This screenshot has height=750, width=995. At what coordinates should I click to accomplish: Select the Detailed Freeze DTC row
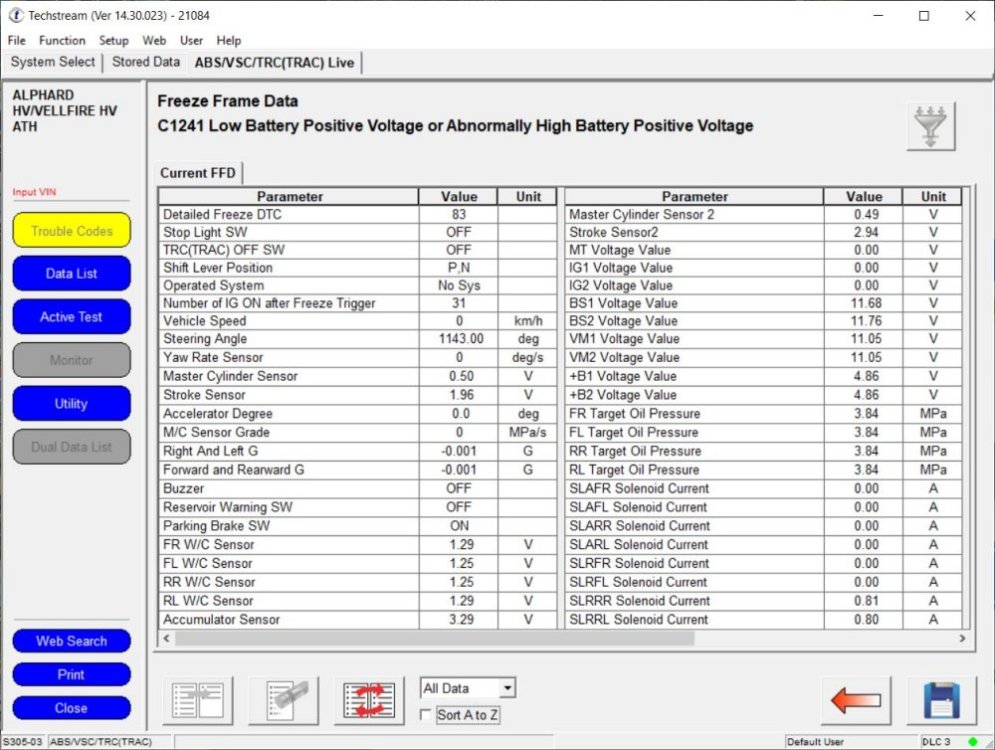(x=357, y=214)
